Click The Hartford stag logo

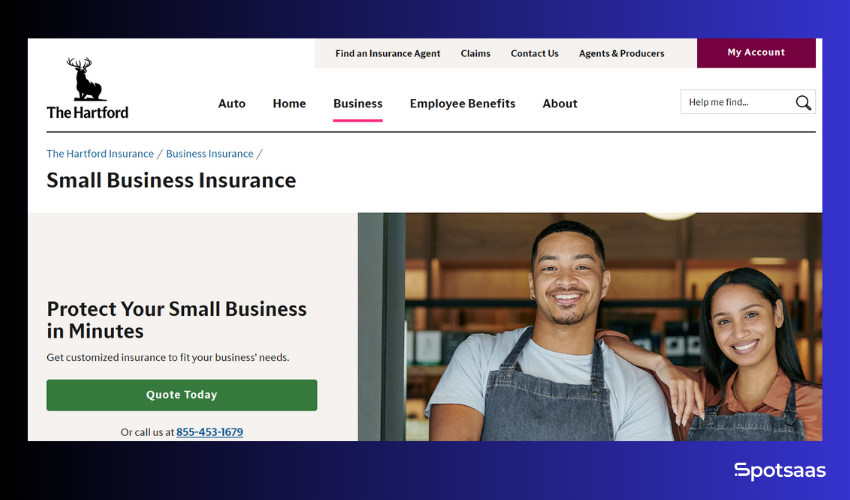pyautogui.click(x=87, y=88)
